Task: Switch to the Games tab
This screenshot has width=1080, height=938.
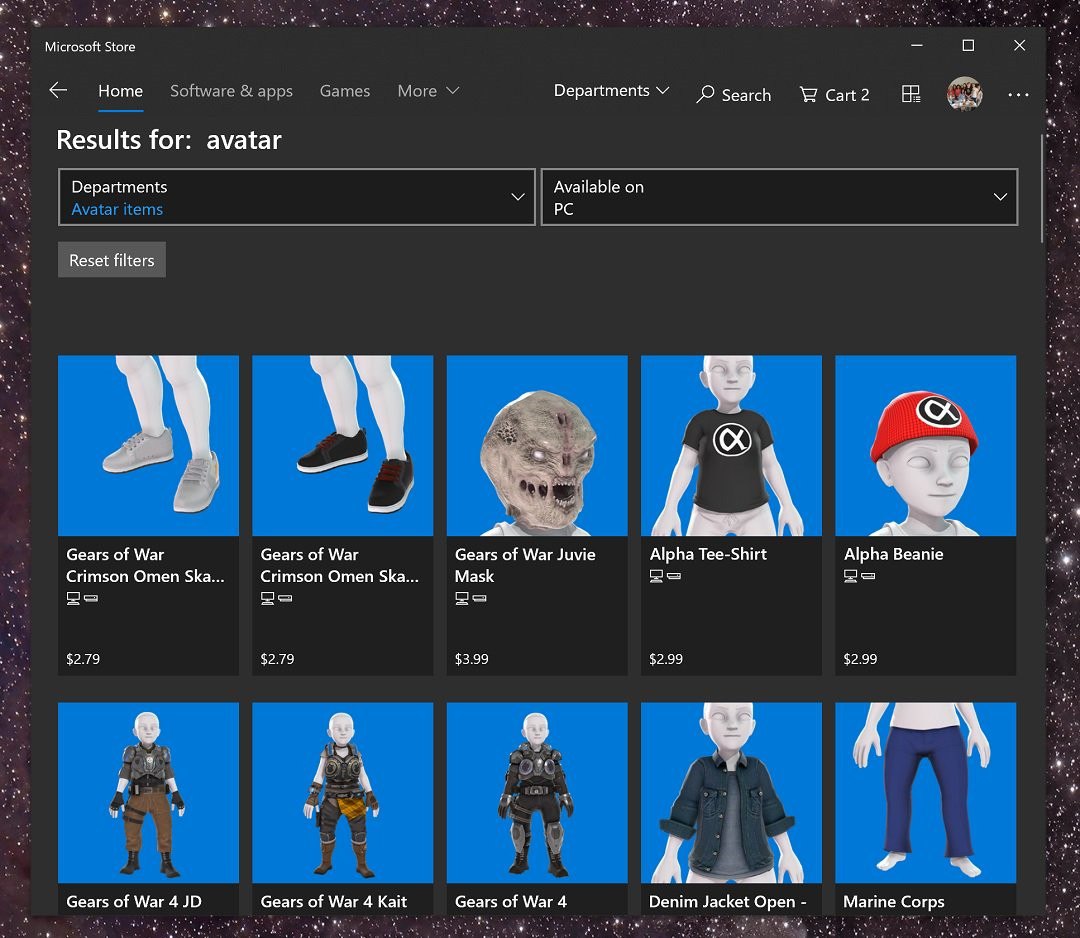Action: point(345,91)
